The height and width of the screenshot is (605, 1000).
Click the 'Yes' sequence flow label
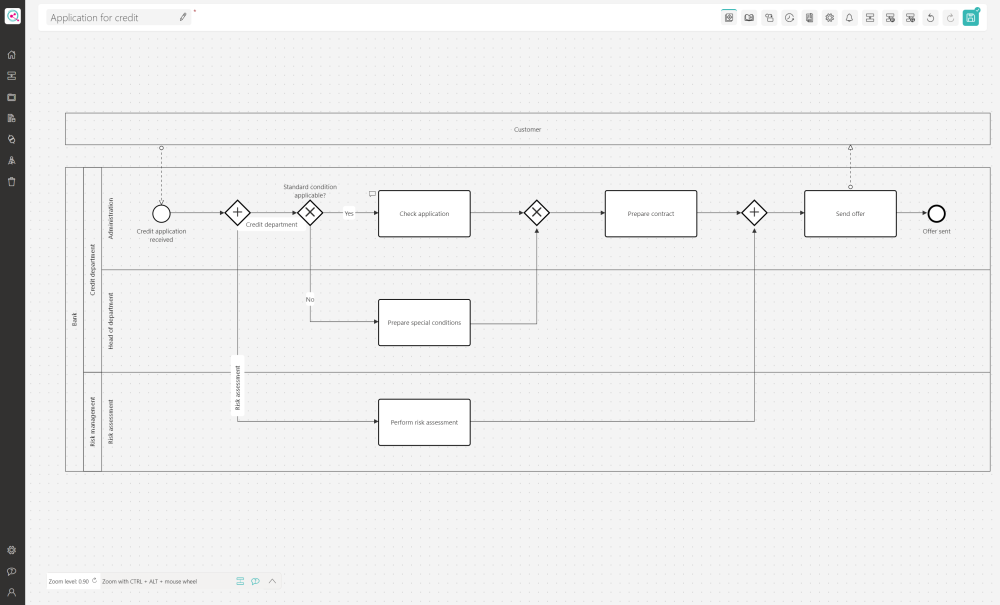pos(349,214)
